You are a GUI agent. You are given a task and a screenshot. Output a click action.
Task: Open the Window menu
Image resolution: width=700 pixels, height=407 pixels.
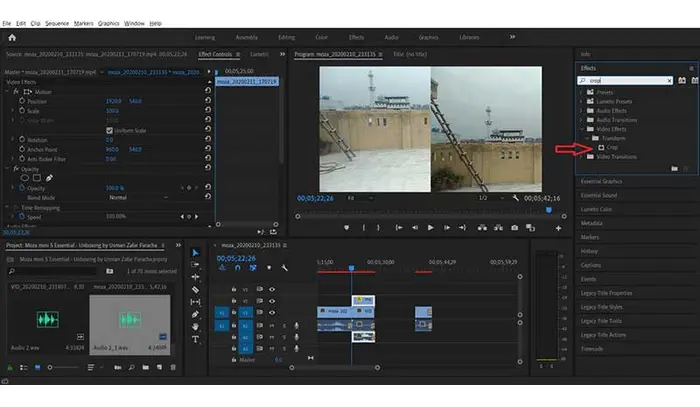[134, 23]
